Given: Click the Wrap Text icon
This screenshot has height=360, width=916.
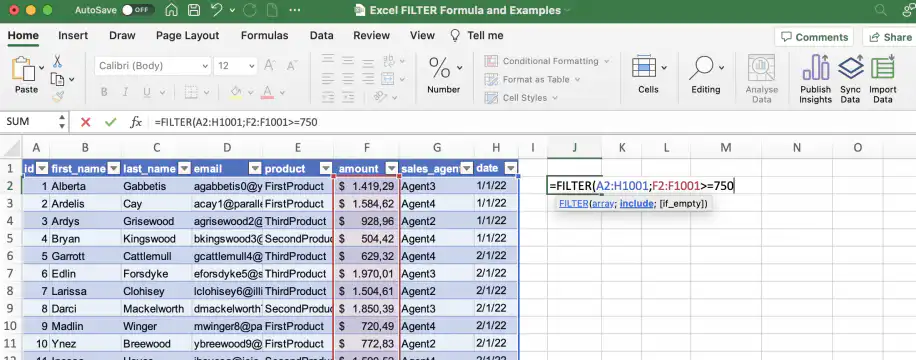Looking at the screenshot, I should point(388,61).
